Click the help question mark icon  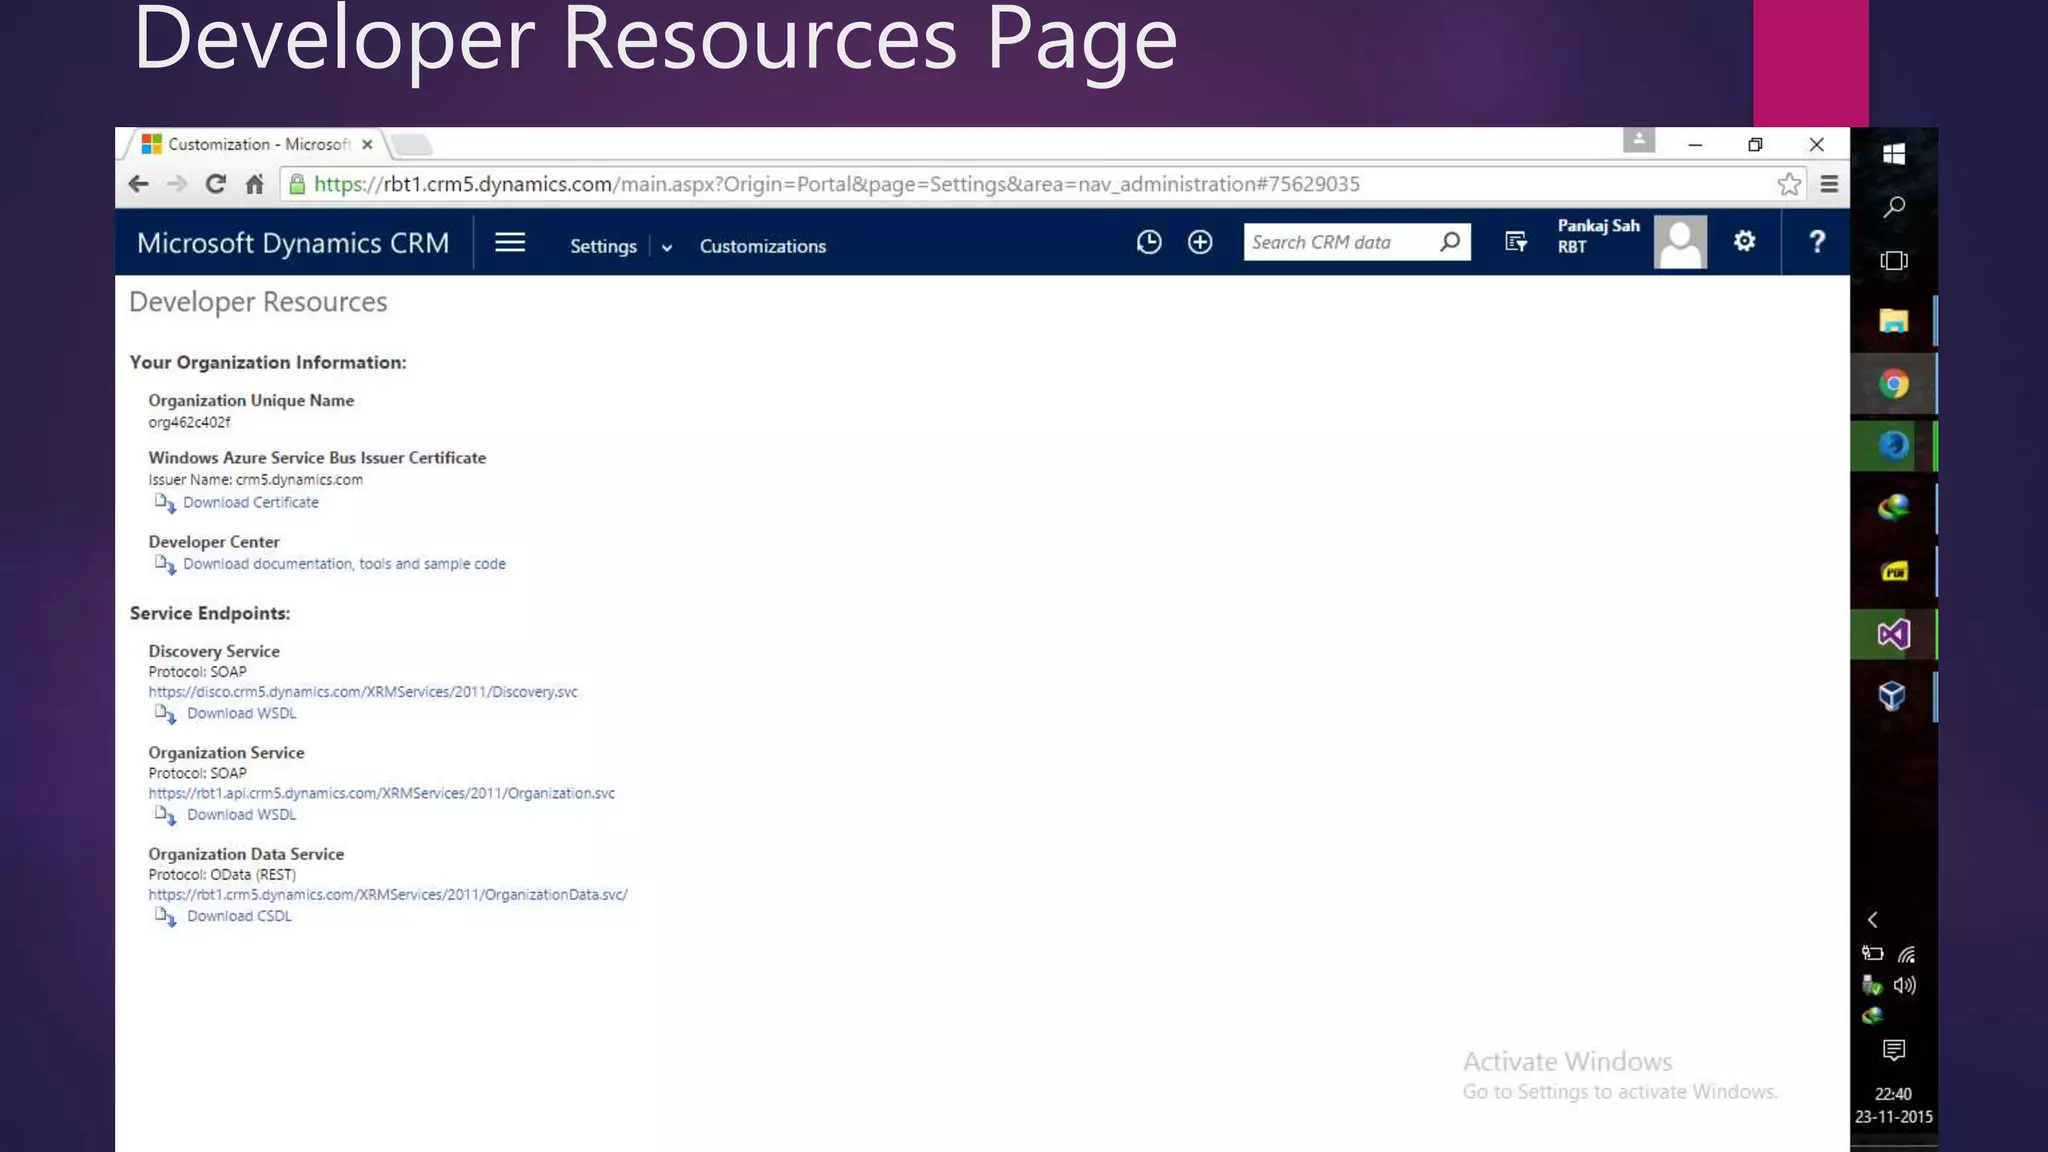point(1817,242)
